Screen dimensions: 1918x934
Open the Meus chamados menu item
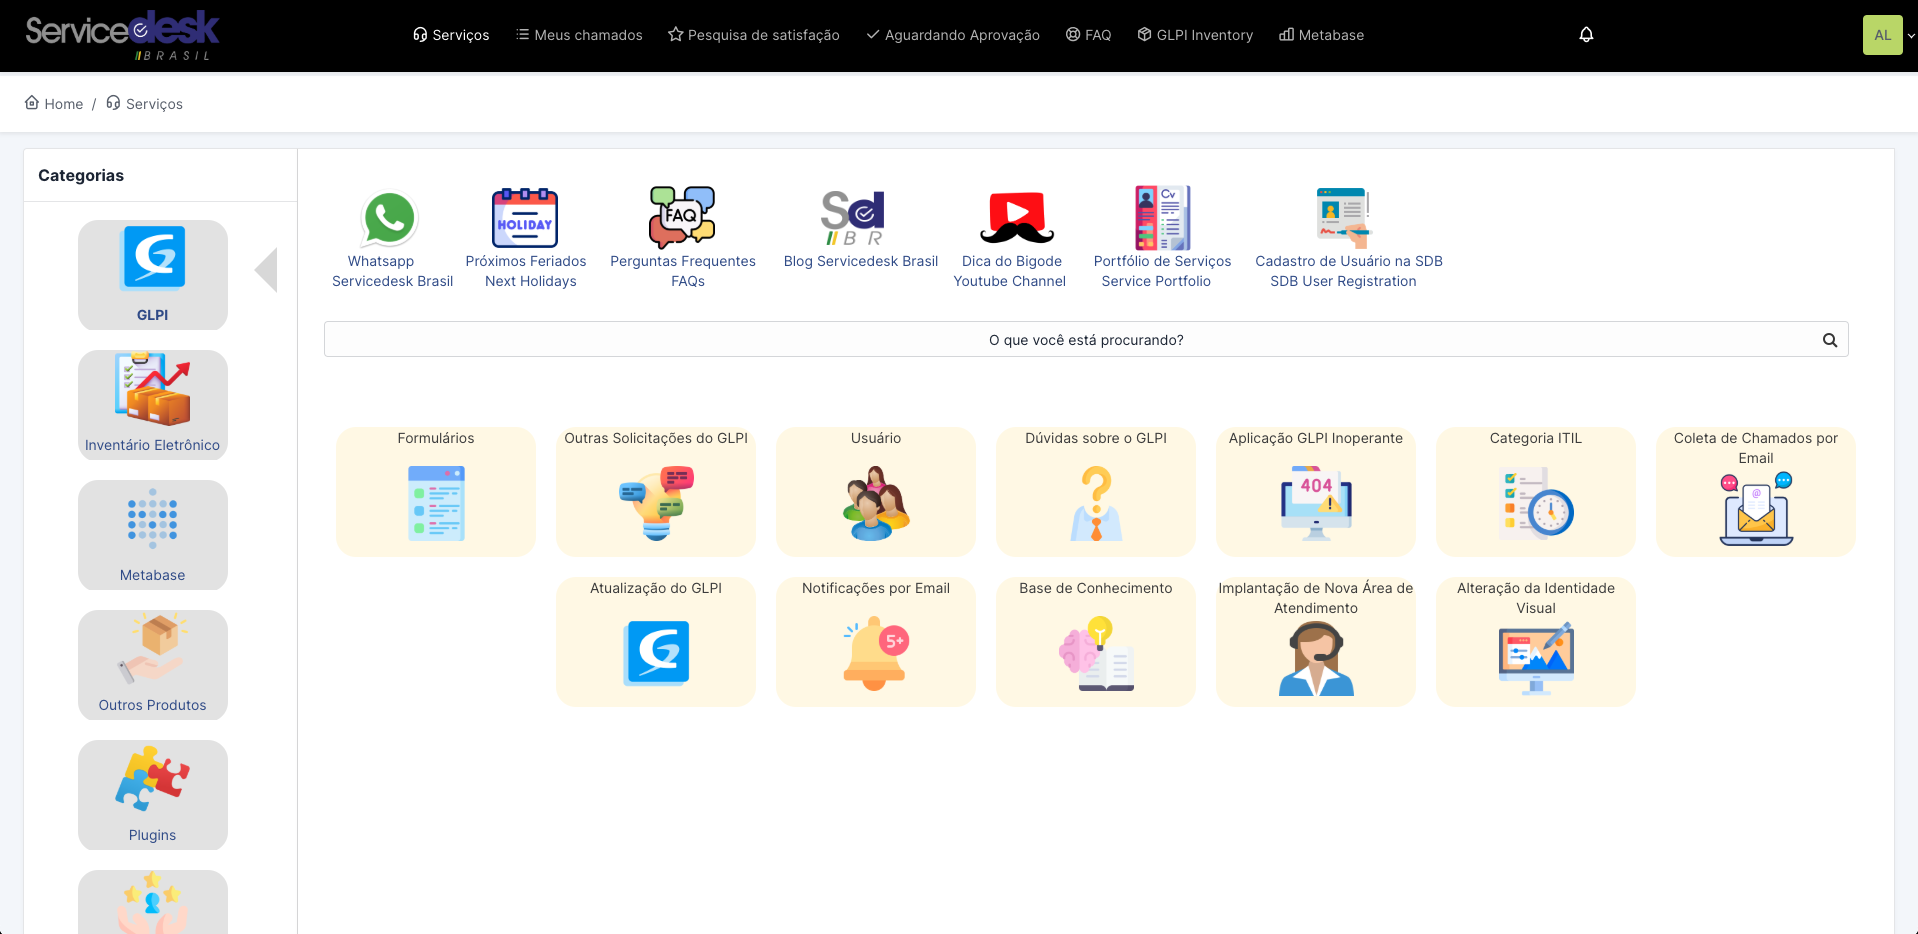click(579, 34)
